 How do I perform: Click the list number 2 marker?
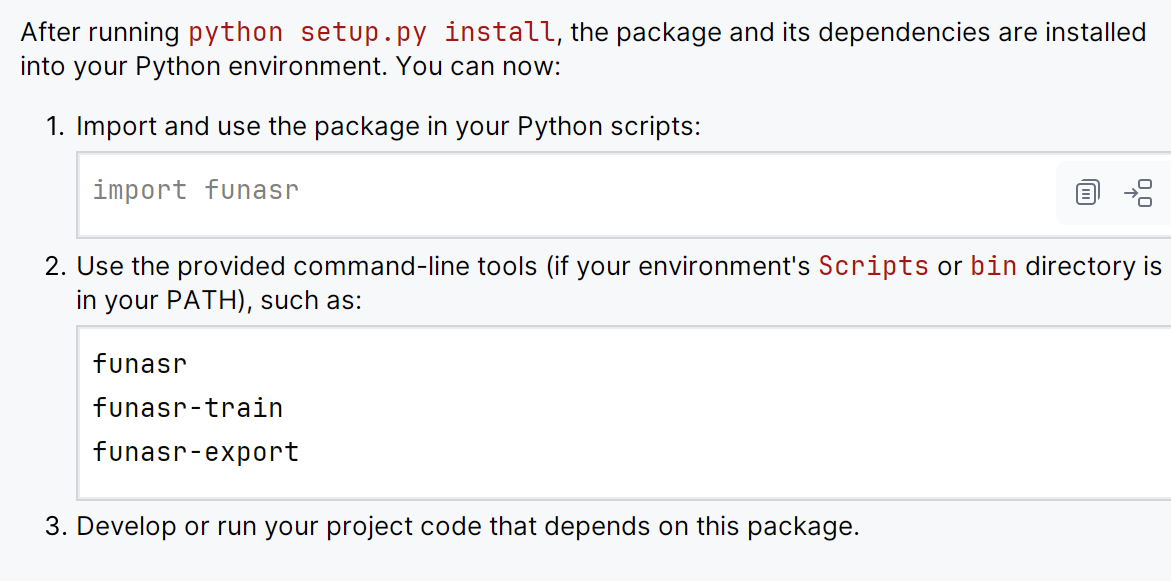pyautogui.click(x=54, y=266)
